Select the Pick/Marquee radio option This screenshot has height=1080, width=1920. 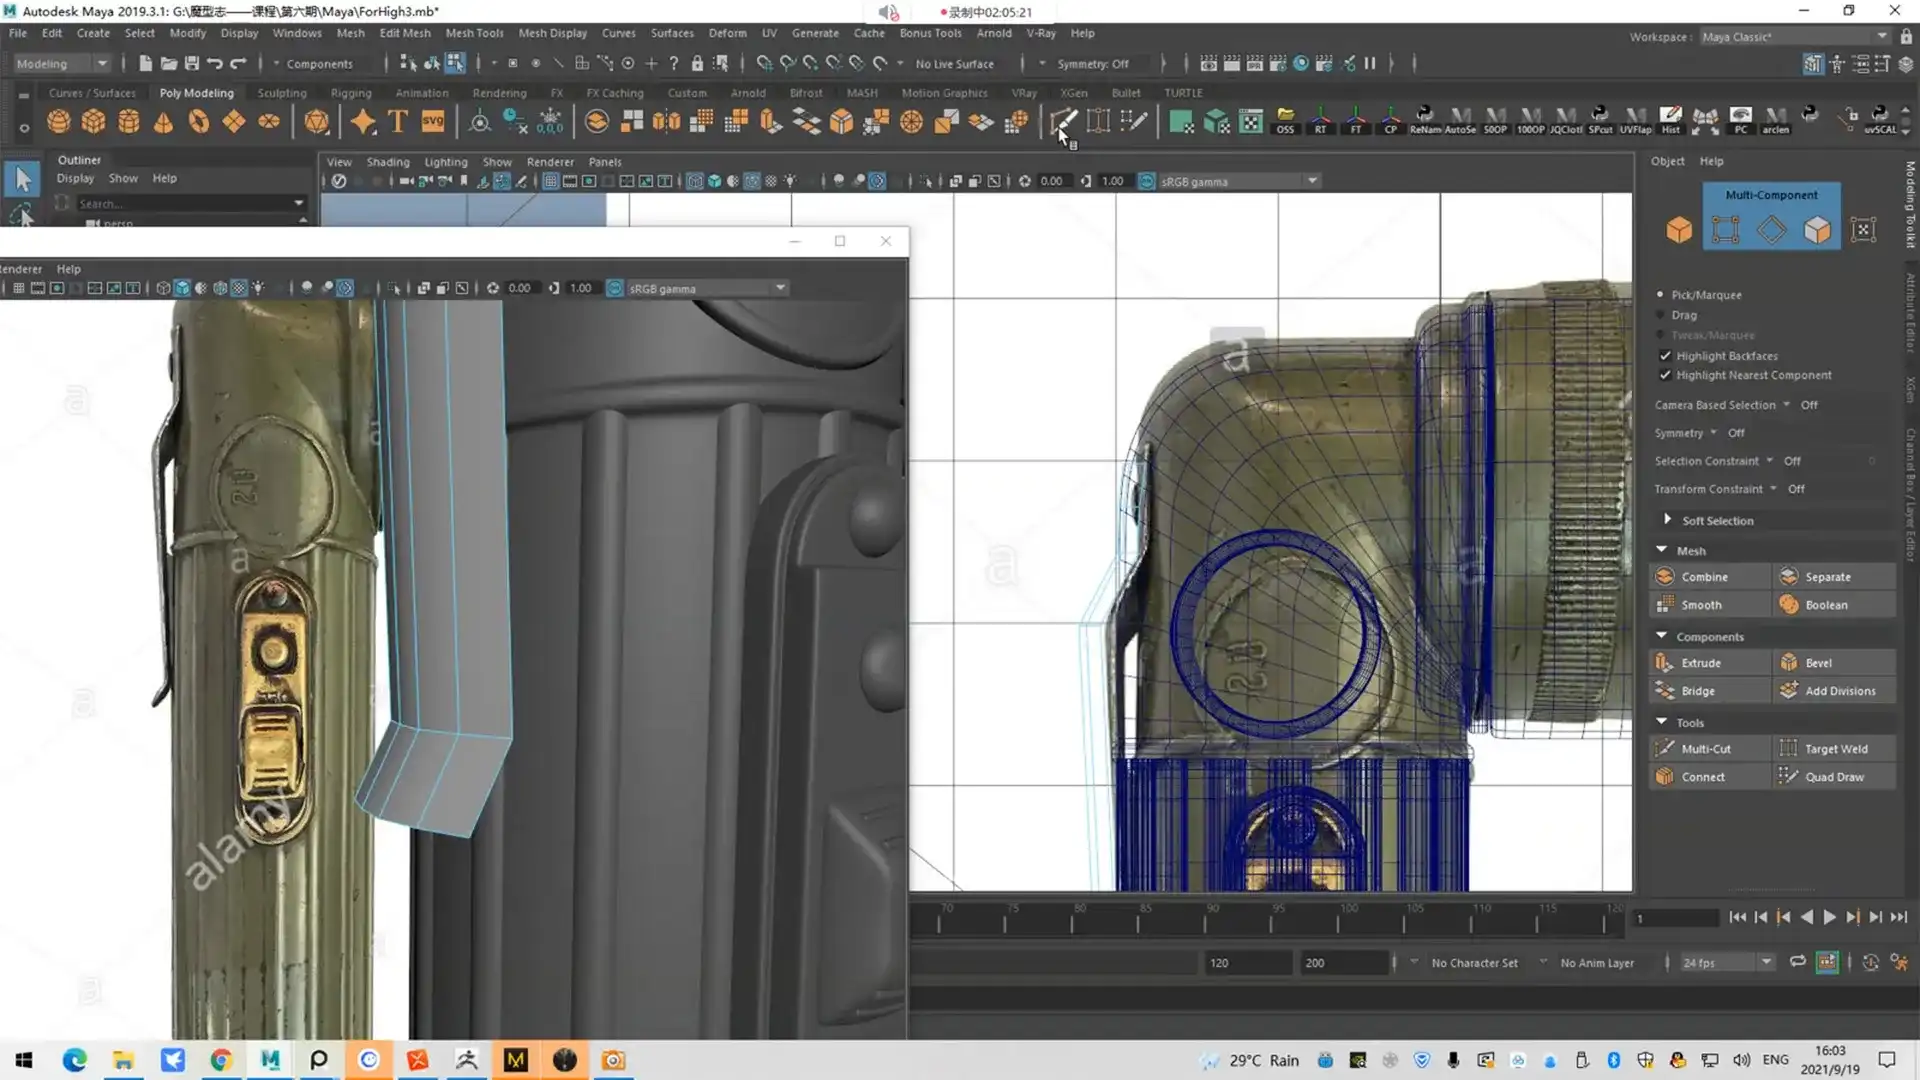pyautogui.click(x=1660, y=295)
